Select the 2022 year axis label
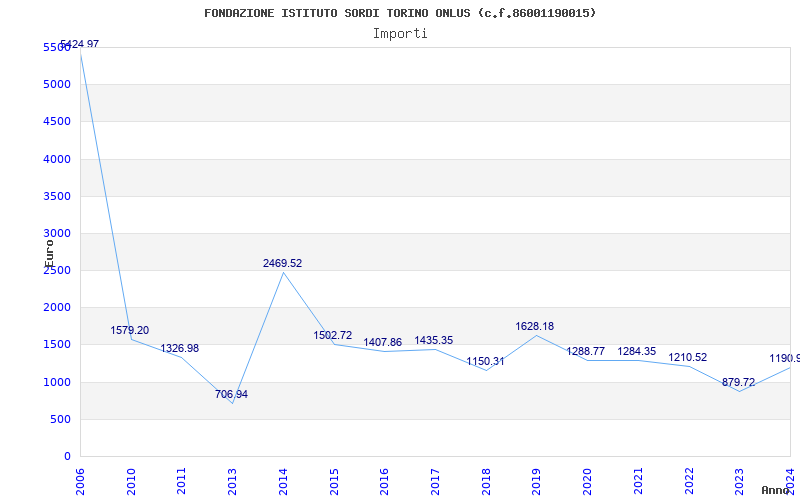800x500 pixels. coord(689,478)
